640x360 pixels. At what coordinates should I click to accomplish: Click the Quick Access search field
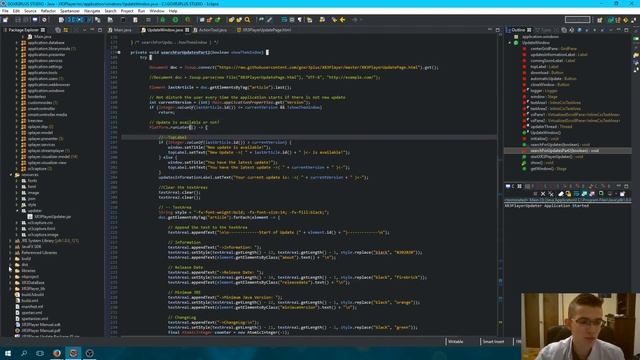(x=578, y=20)
